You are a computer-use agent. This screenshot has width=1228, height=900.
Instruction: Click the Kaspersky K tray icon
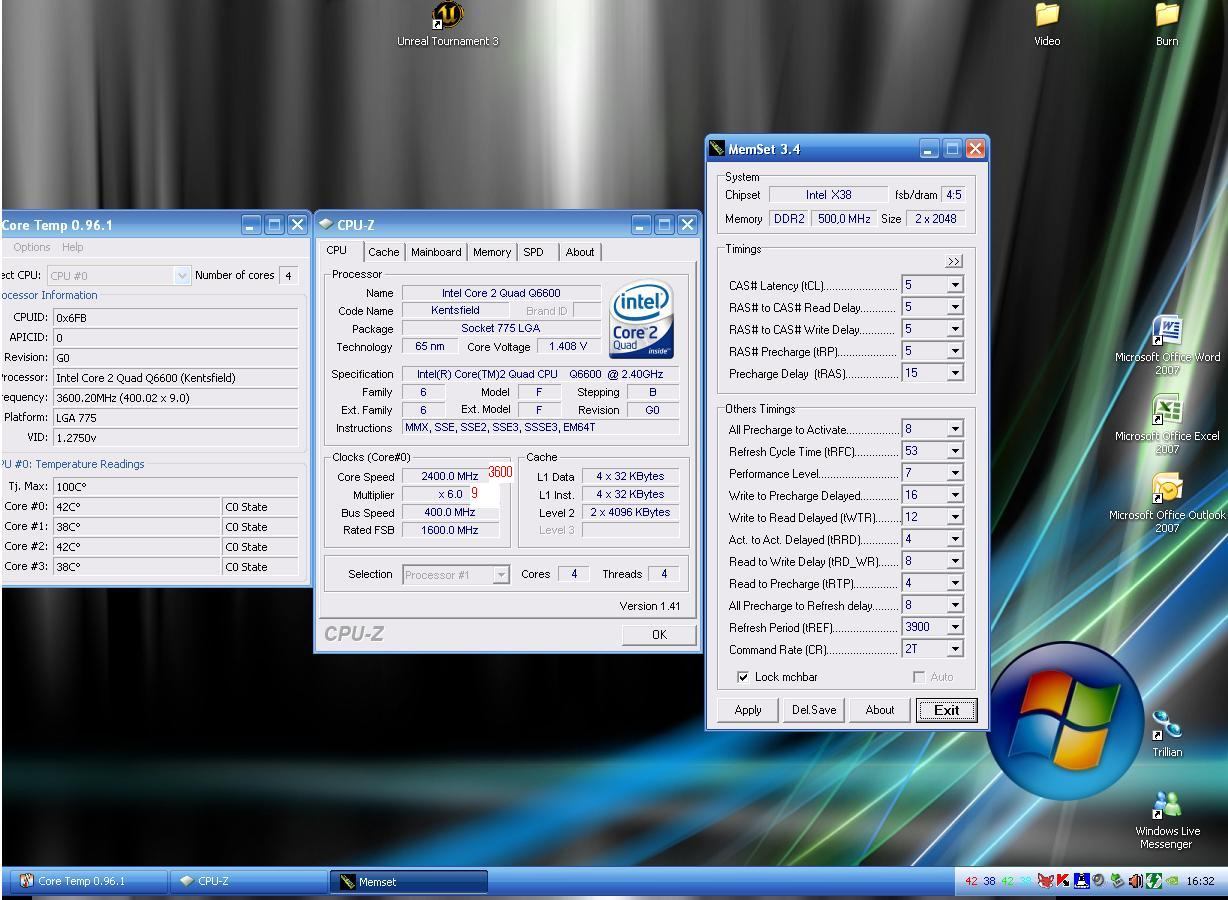point(1063,881)
